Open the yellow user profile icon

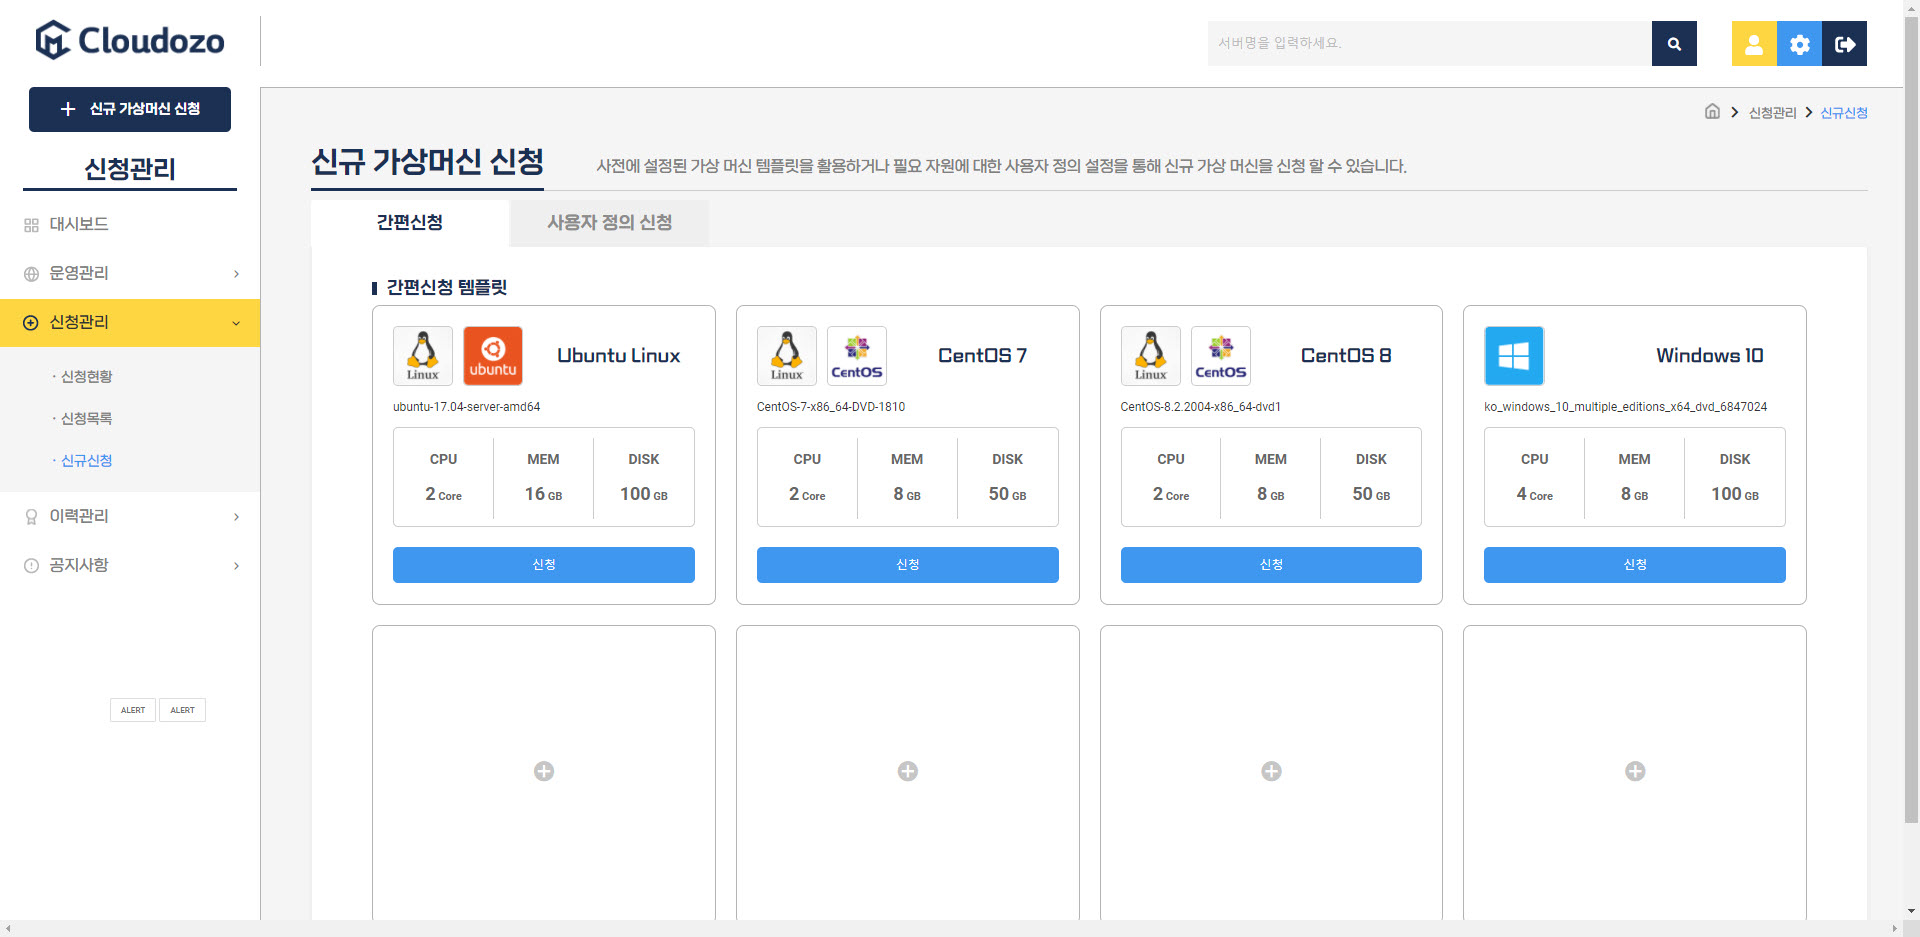pos(1754,44)
